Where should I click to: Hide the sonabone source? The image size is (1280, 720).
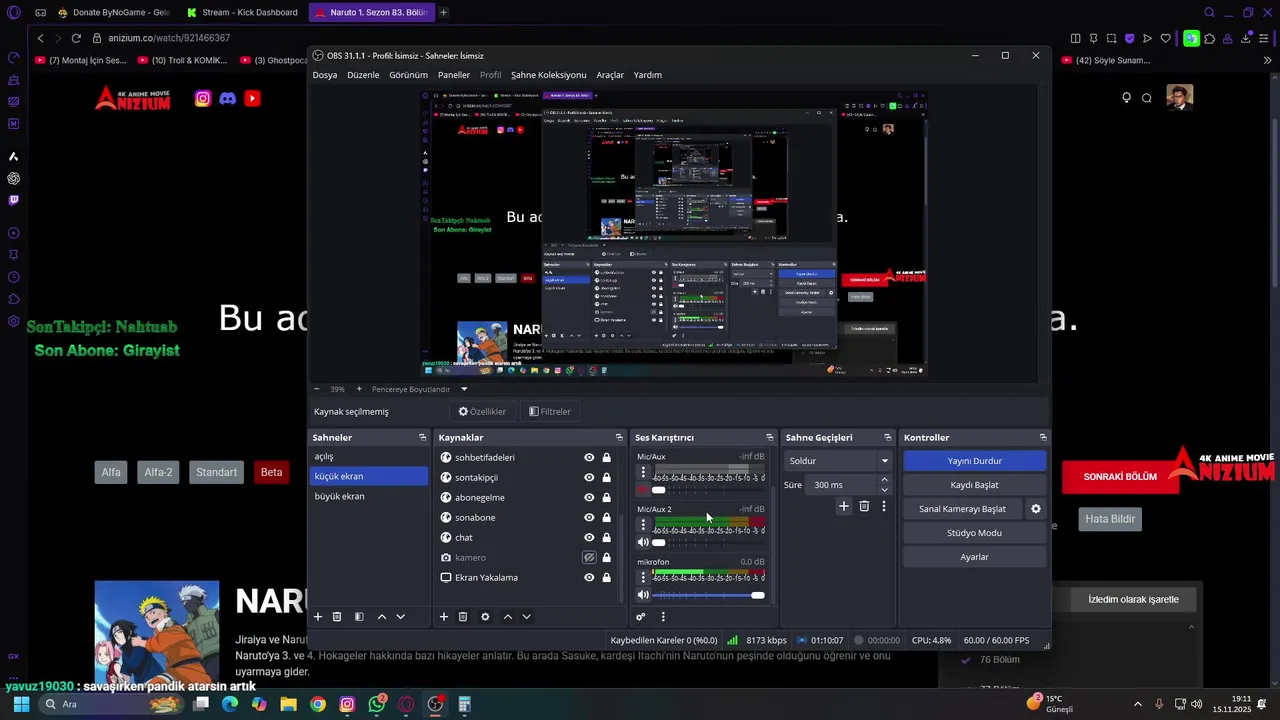[x=589, y=517]
